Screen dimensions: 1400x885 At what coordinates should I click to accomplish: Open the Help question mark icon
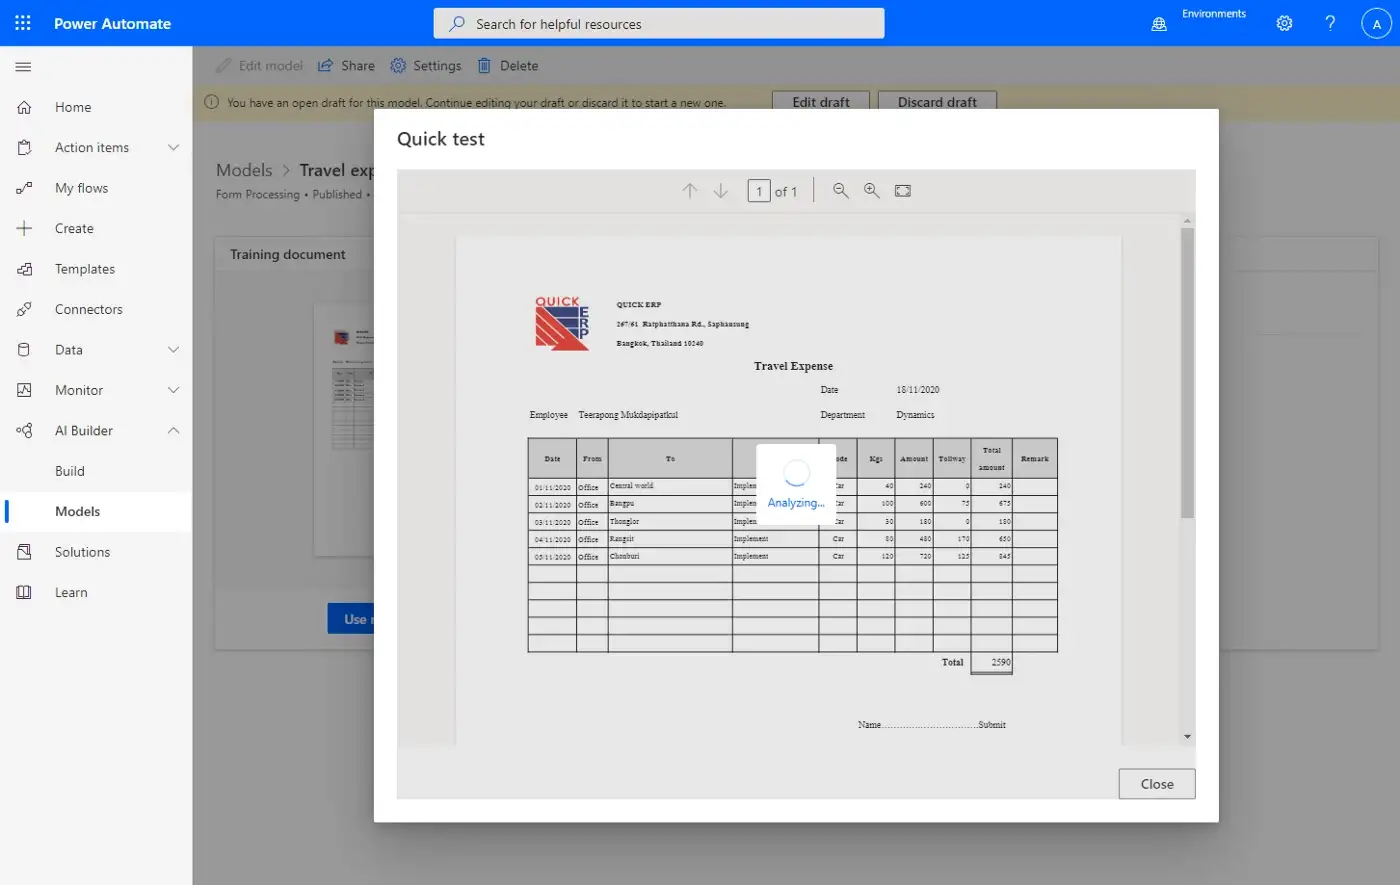[x=1330, y=23]
